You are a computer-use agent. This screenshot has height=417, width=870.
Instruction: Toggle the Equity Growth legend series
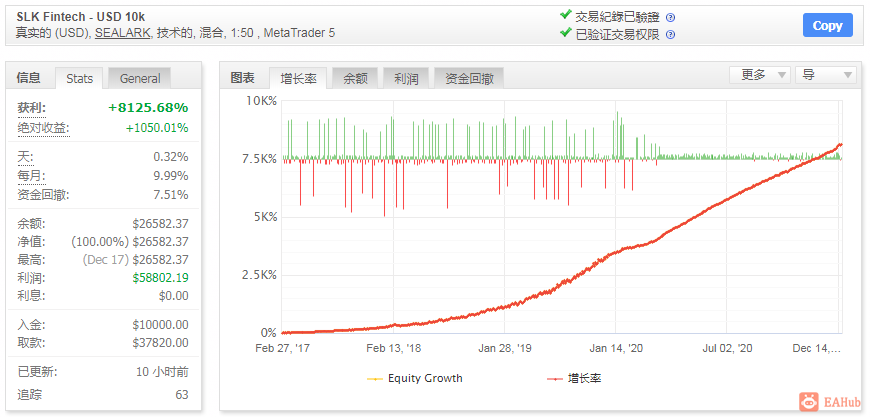pos(414,379)
